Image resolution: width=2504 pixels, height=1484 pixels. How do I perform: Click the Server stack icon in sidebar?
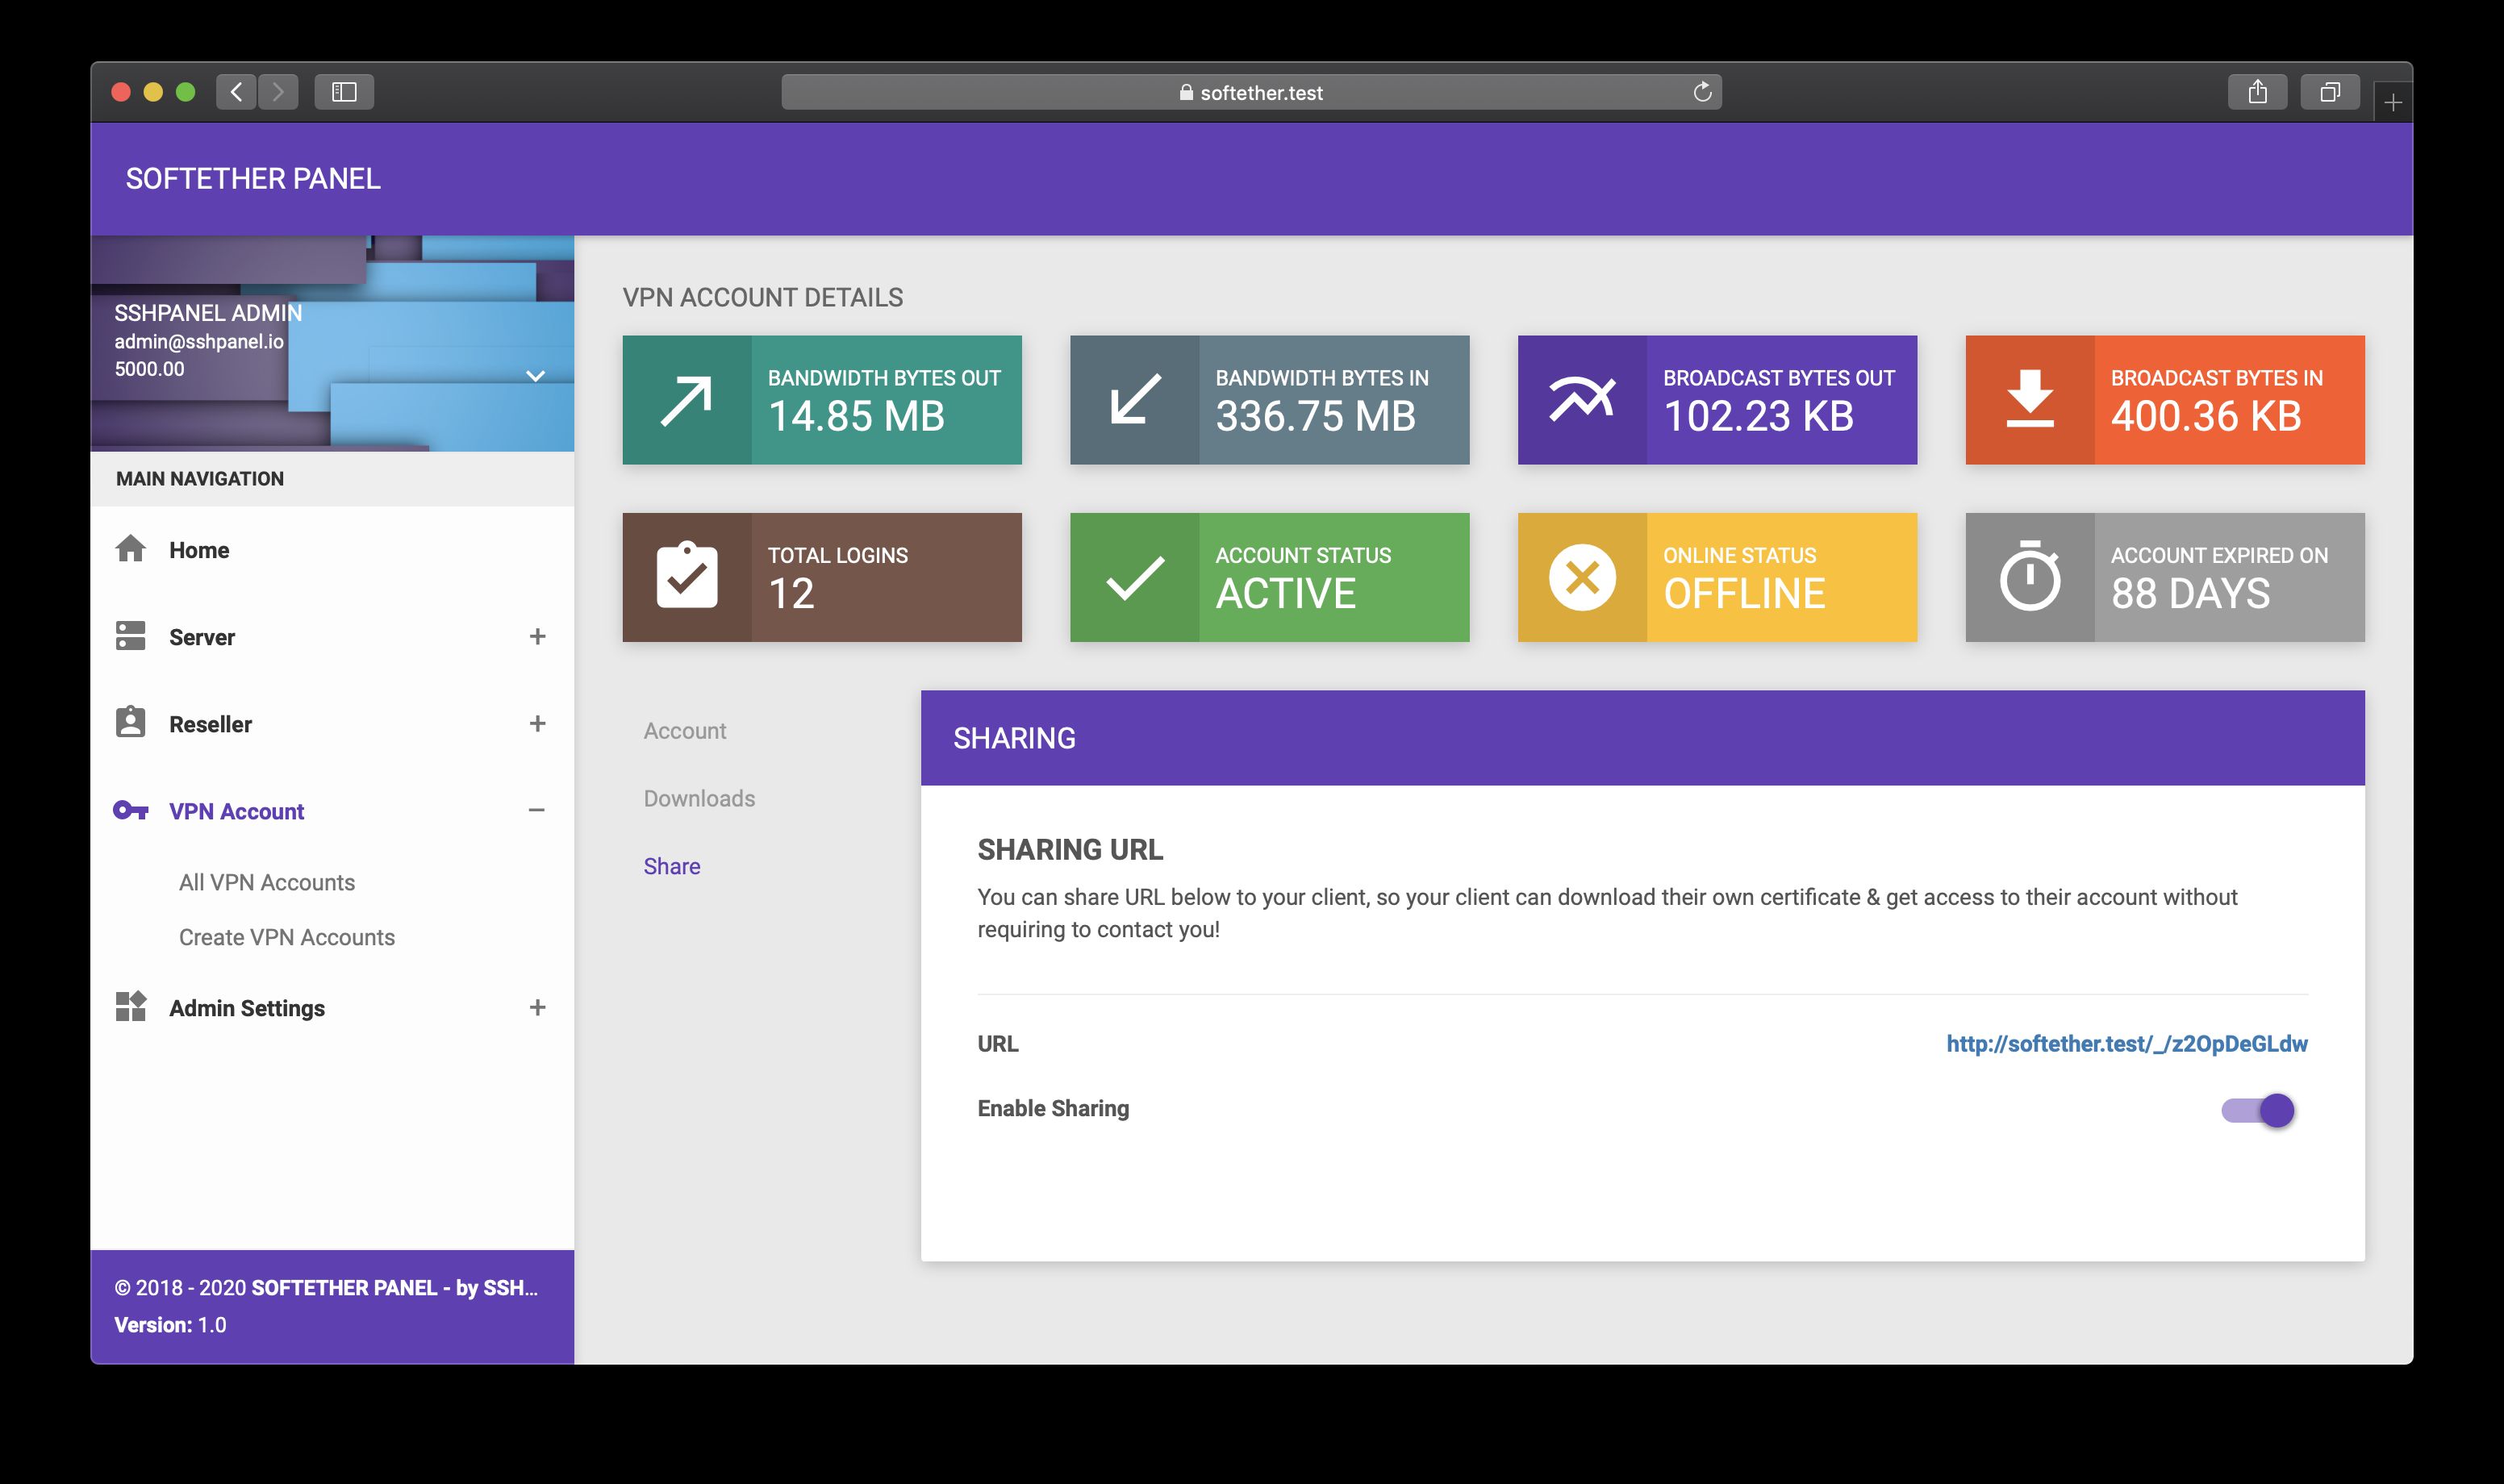130,636
